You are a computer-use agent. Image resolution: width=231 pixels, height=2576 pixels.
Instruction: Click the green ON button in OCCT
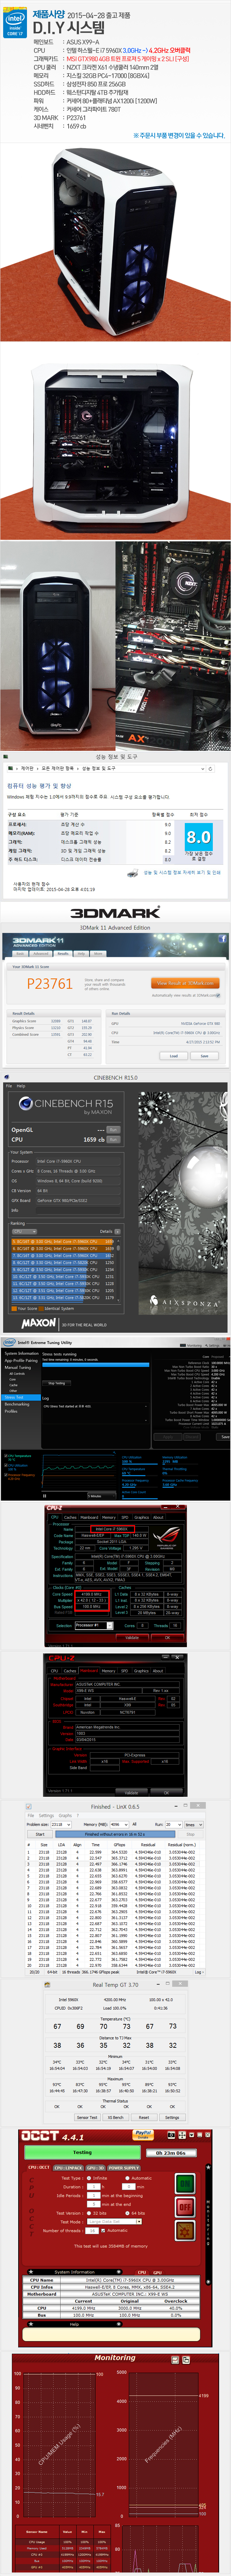point(185,2184)
